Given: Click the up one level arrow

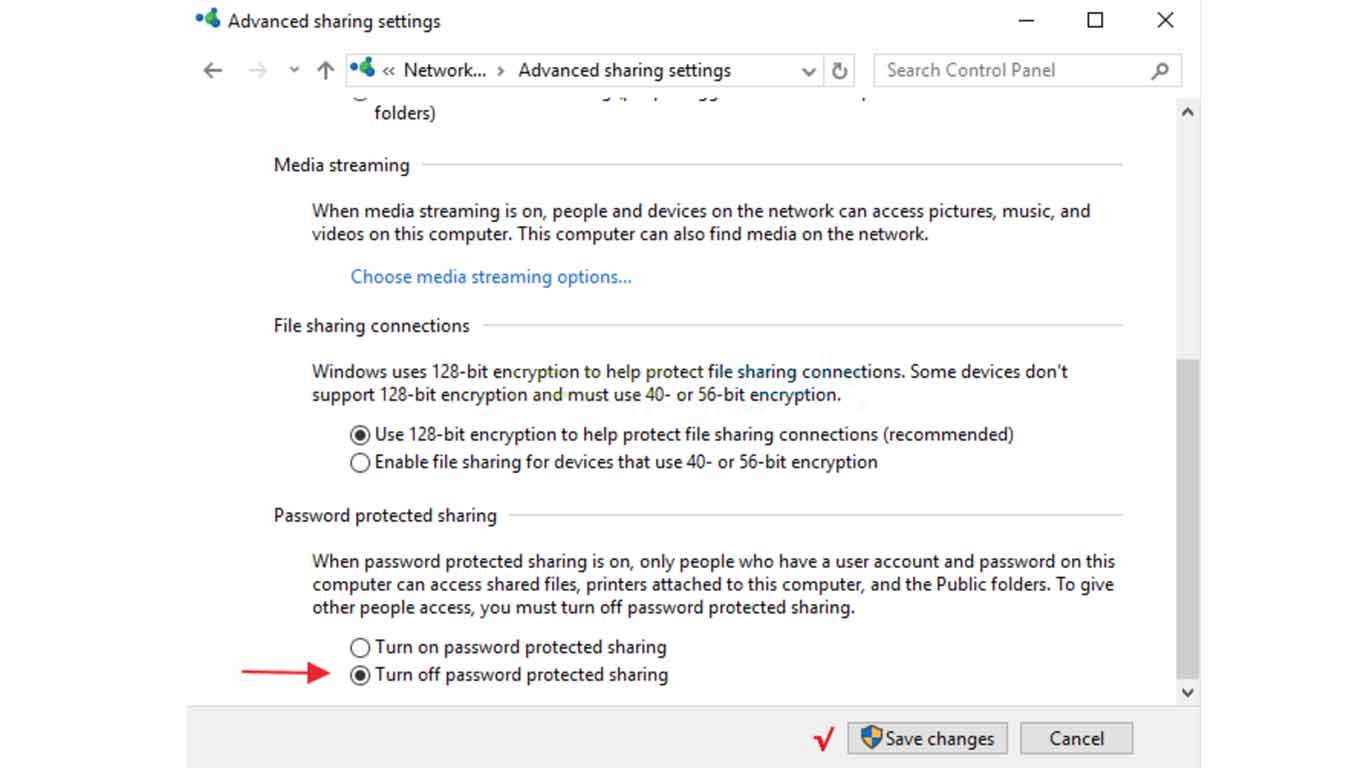Looking at the screenshot, I should click(x=325, y=70).
